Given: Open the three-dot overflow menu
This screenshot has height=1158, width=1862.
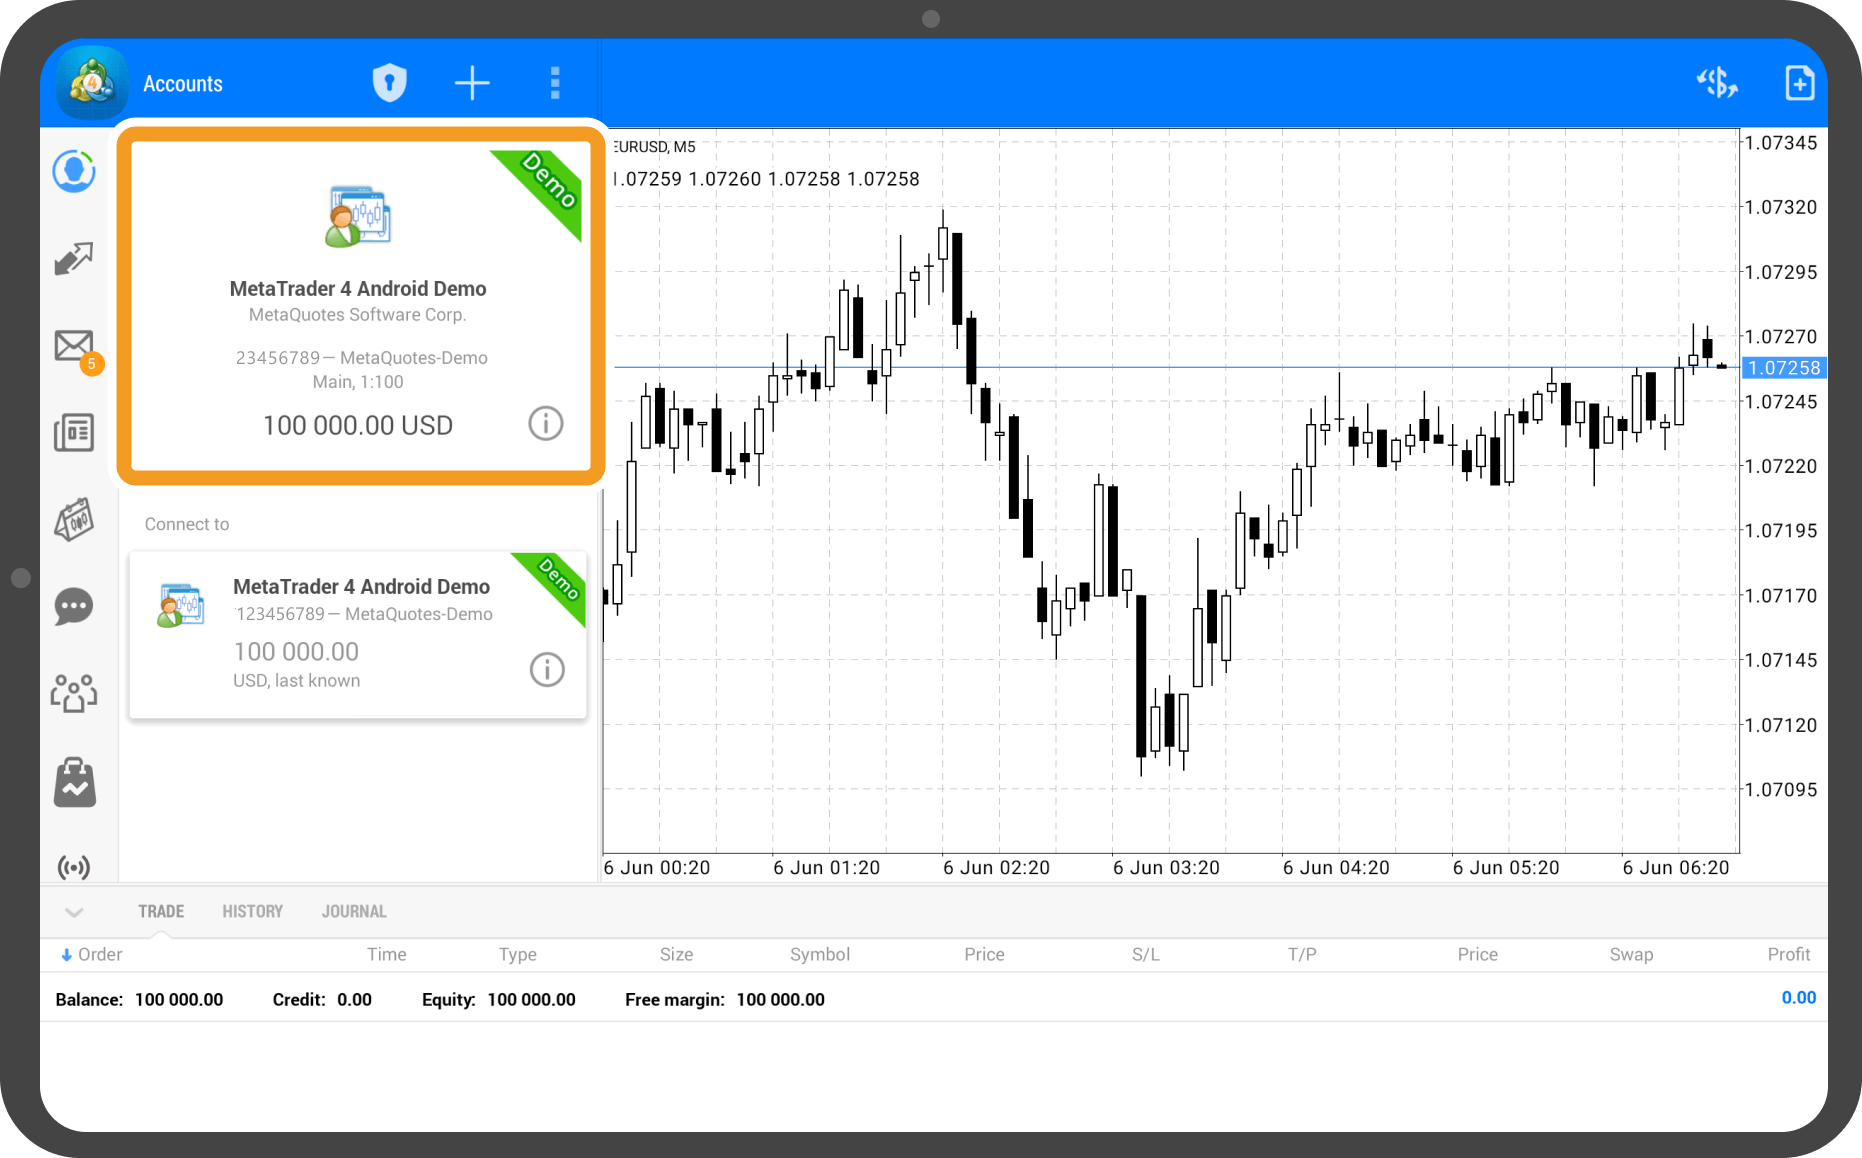Looking at the screenshot, I should pos(555,83).
